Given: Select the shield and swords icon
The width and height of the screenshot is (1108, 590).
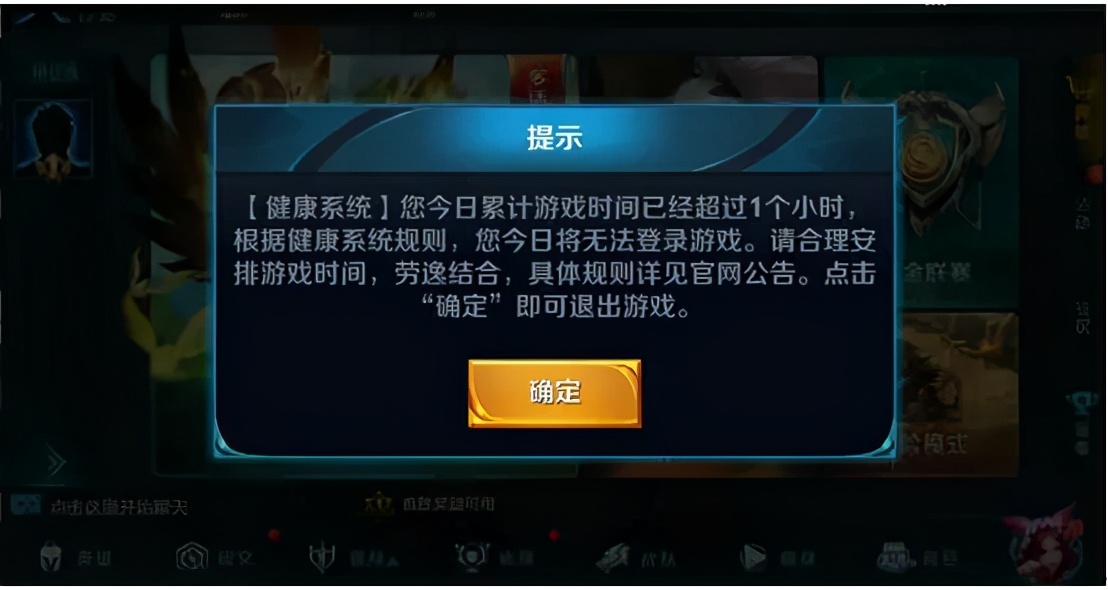Looking at the screenshot, I should [322, 558].
